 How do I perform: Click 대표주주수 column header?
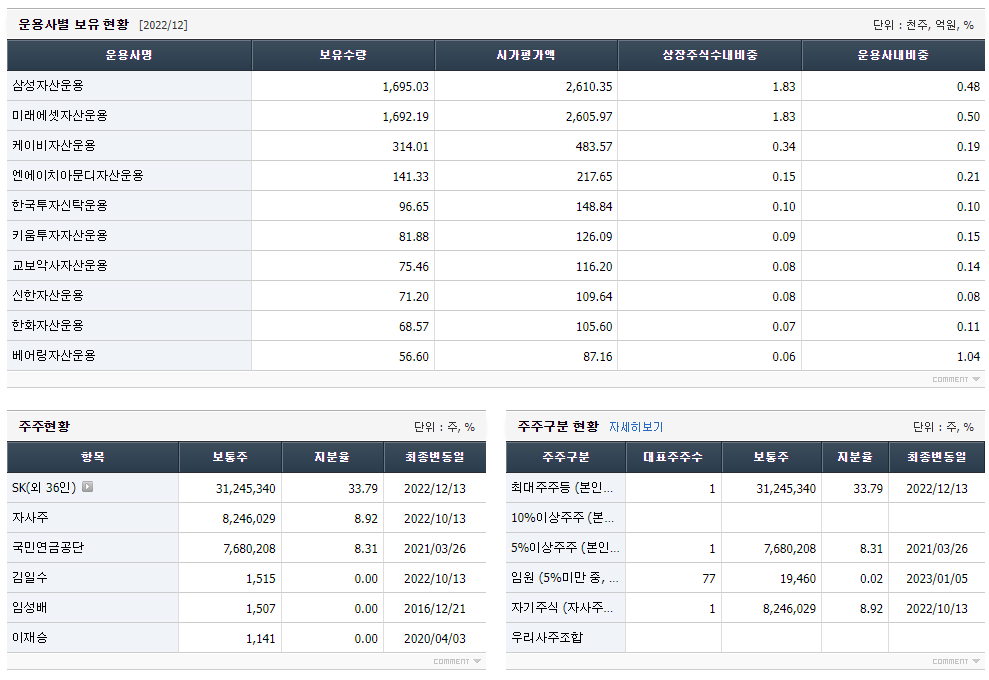tap(673, 457)
